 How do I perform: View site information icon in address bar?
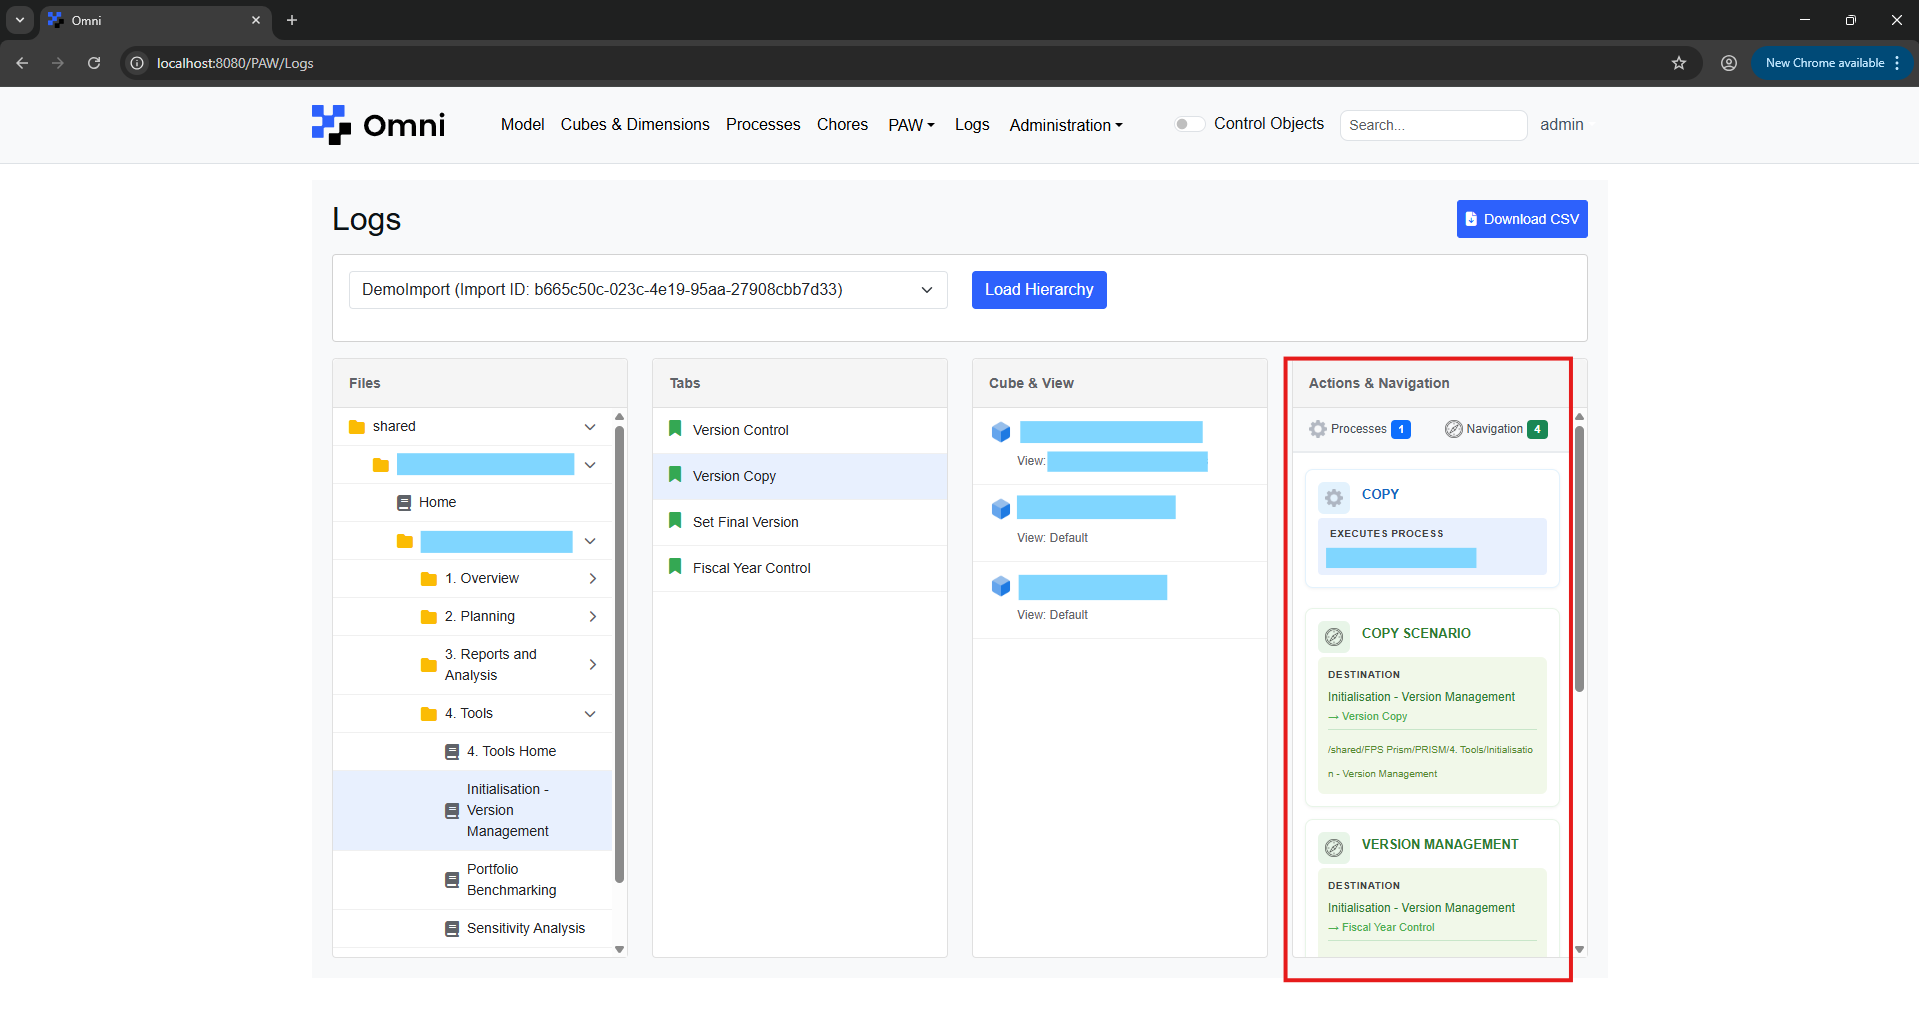[x=137, y=63]
